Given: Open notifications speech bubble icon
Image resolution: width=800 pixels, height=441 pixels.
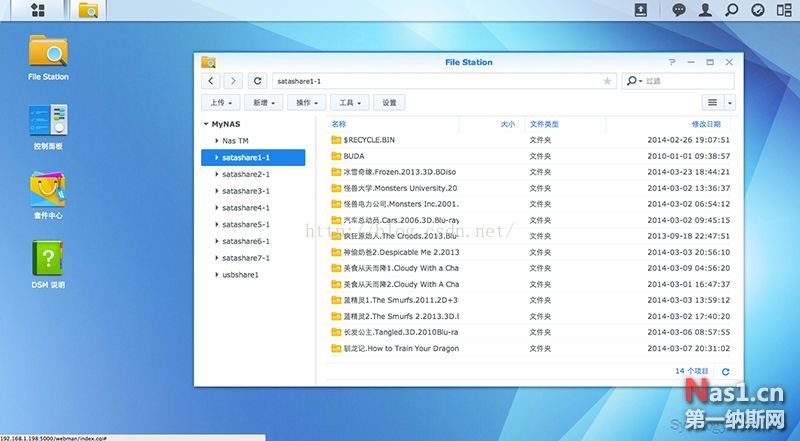Looking at the screenshot, I should (x=679, y=10).
